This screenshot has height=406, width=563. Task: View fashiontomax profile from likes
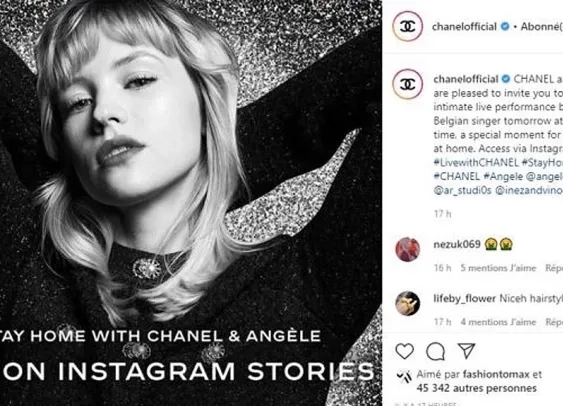496,374
